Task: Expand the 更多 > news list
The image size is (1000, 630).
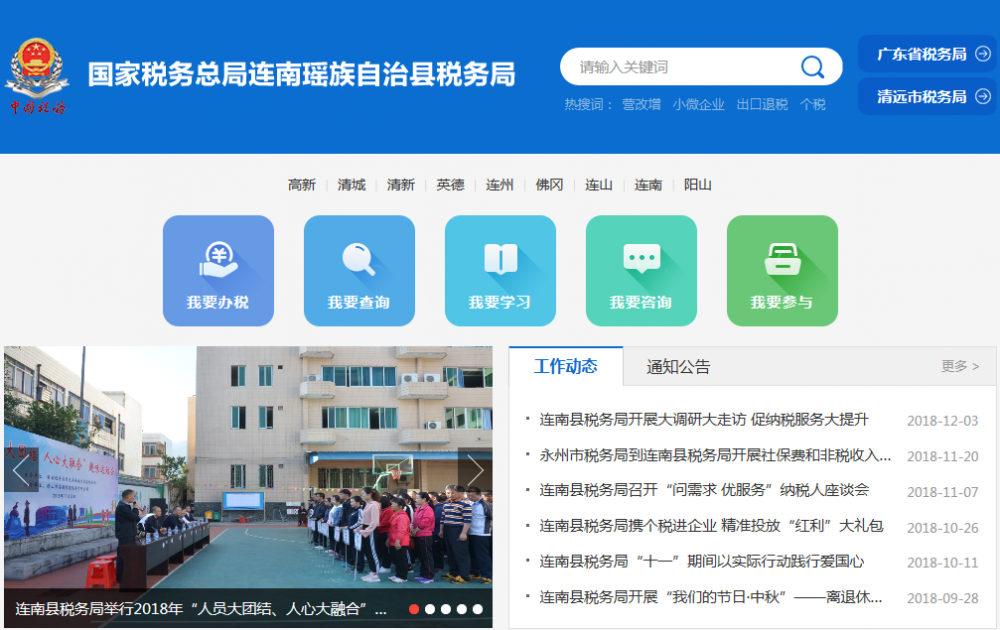Action: click(960, 366)
